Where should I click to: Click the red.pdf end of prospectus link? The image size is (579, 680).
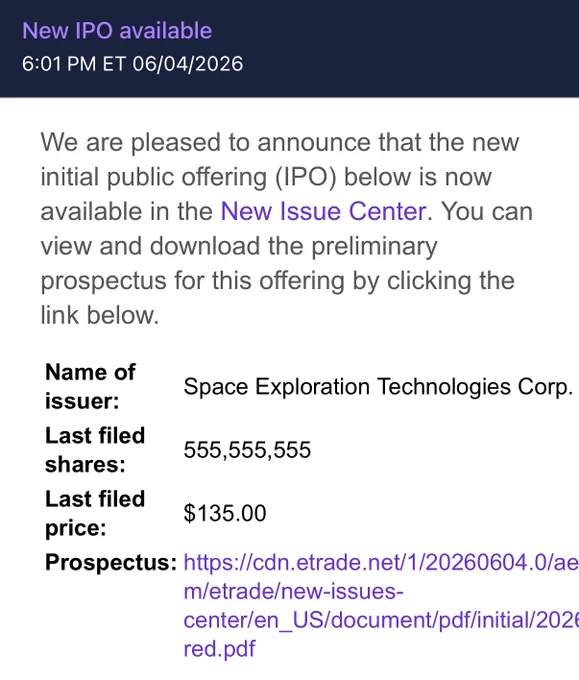coord(219,649)
